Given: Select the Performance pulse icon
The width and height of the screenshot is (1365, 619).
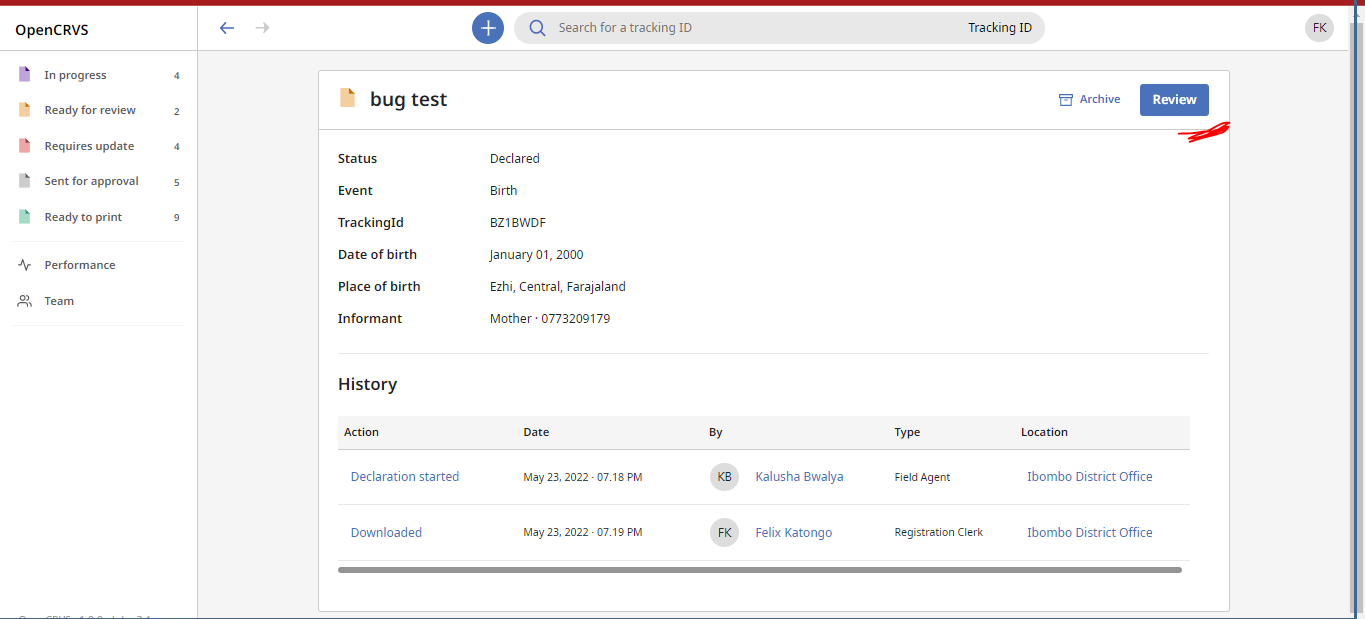Looking at the screenshot, I should coord(24,264).
